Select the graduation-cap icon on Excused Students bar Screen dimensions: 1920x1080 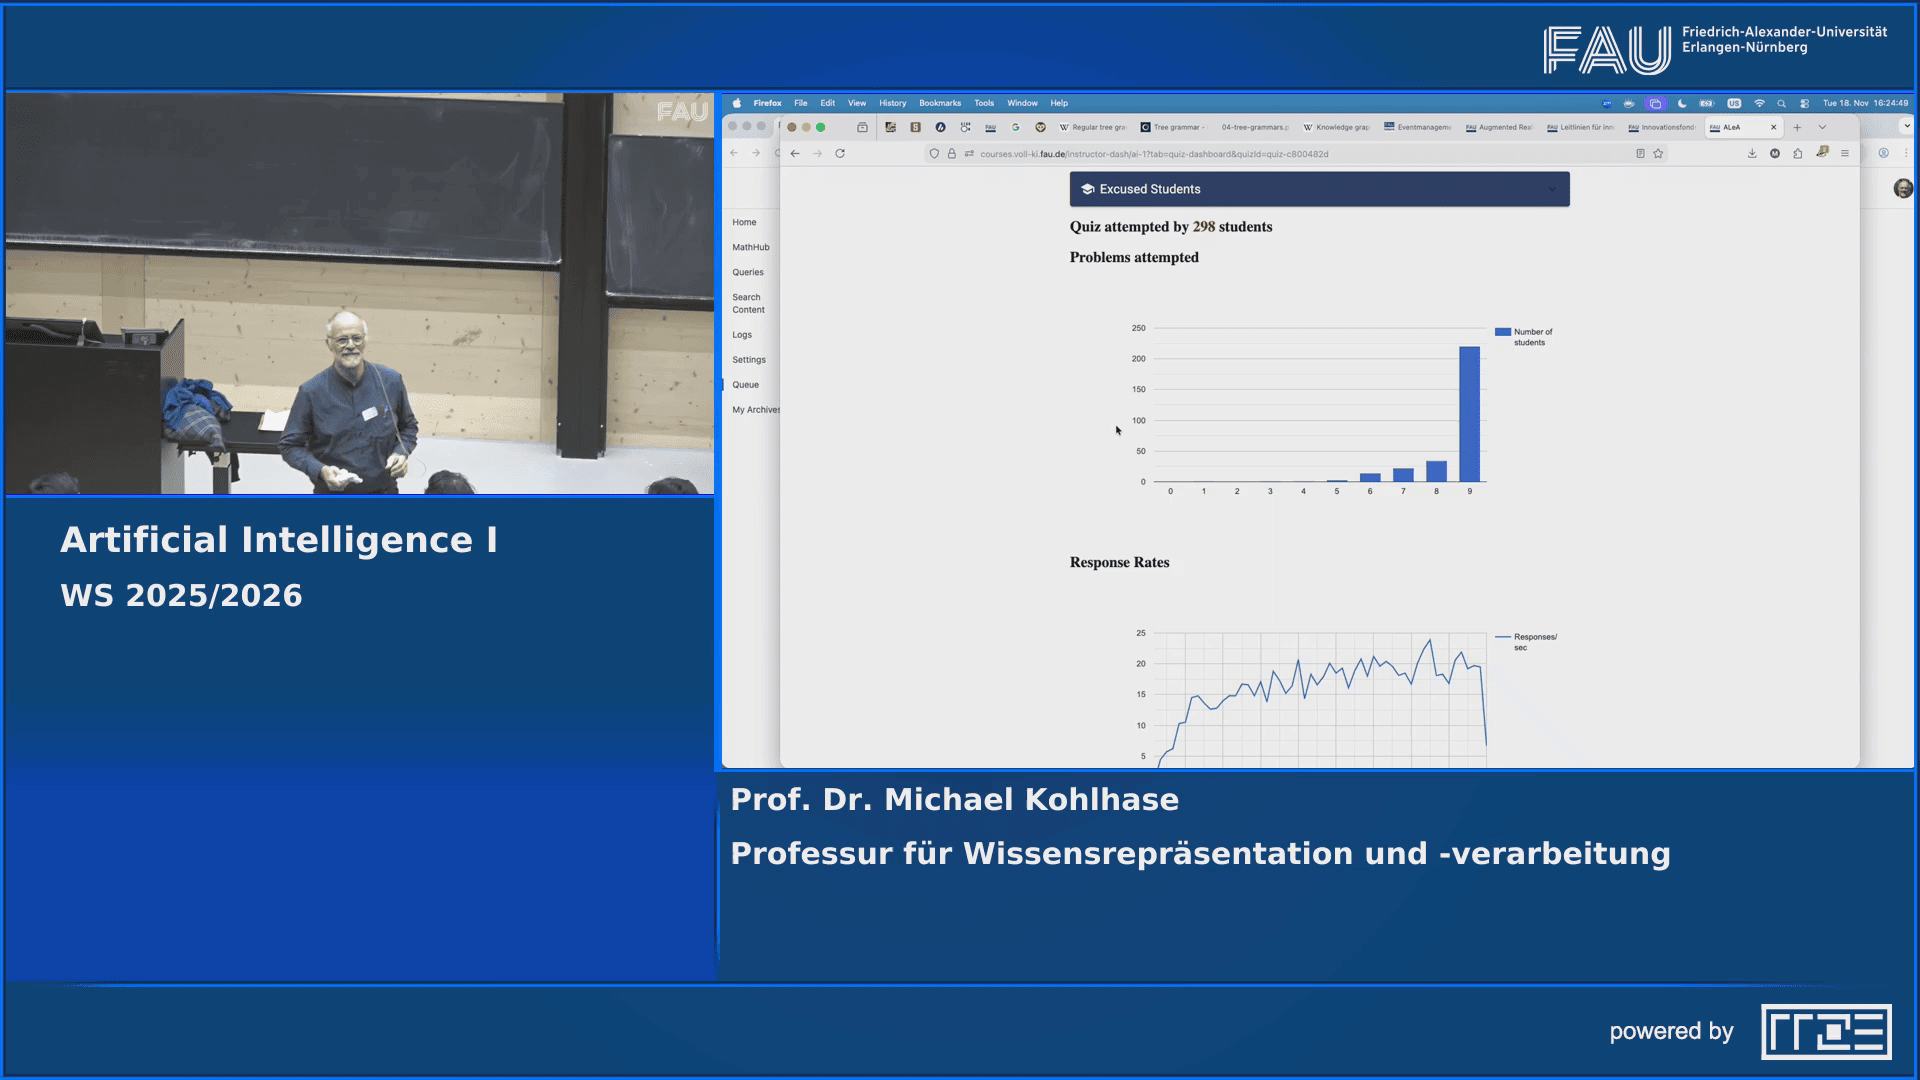(x=1086, y=188)
